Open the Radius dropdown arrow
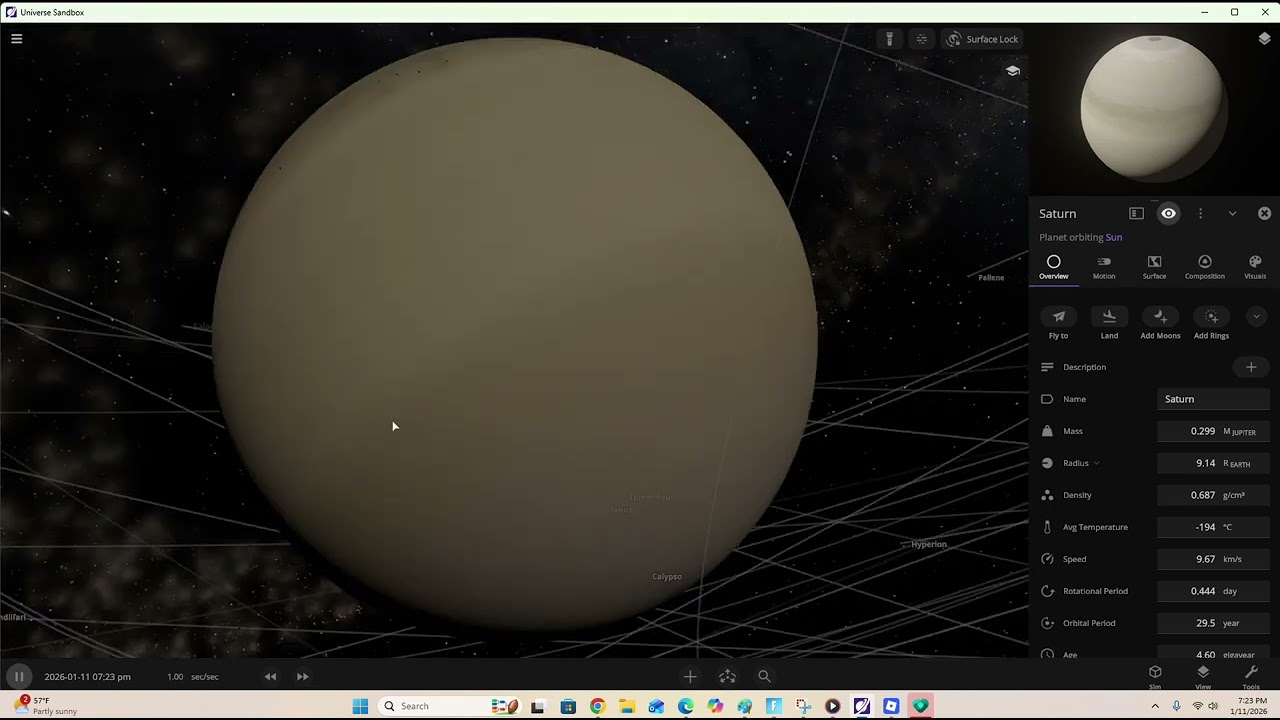Screen dimensions: 1280x720 (x=1096, y=463)
